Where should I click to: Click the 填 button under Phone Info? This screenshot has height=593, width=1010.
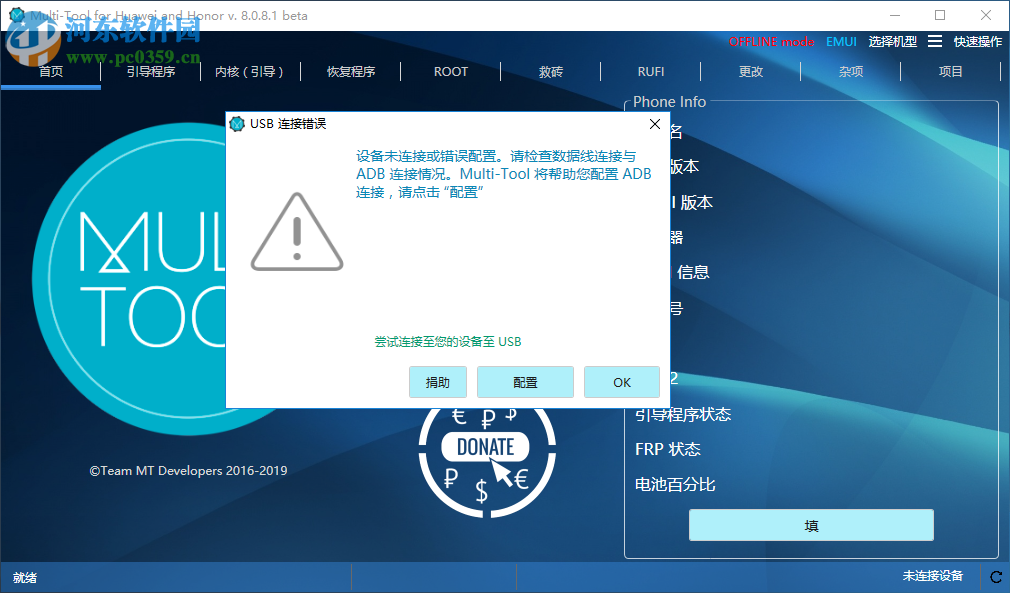[x=810, y=524]
